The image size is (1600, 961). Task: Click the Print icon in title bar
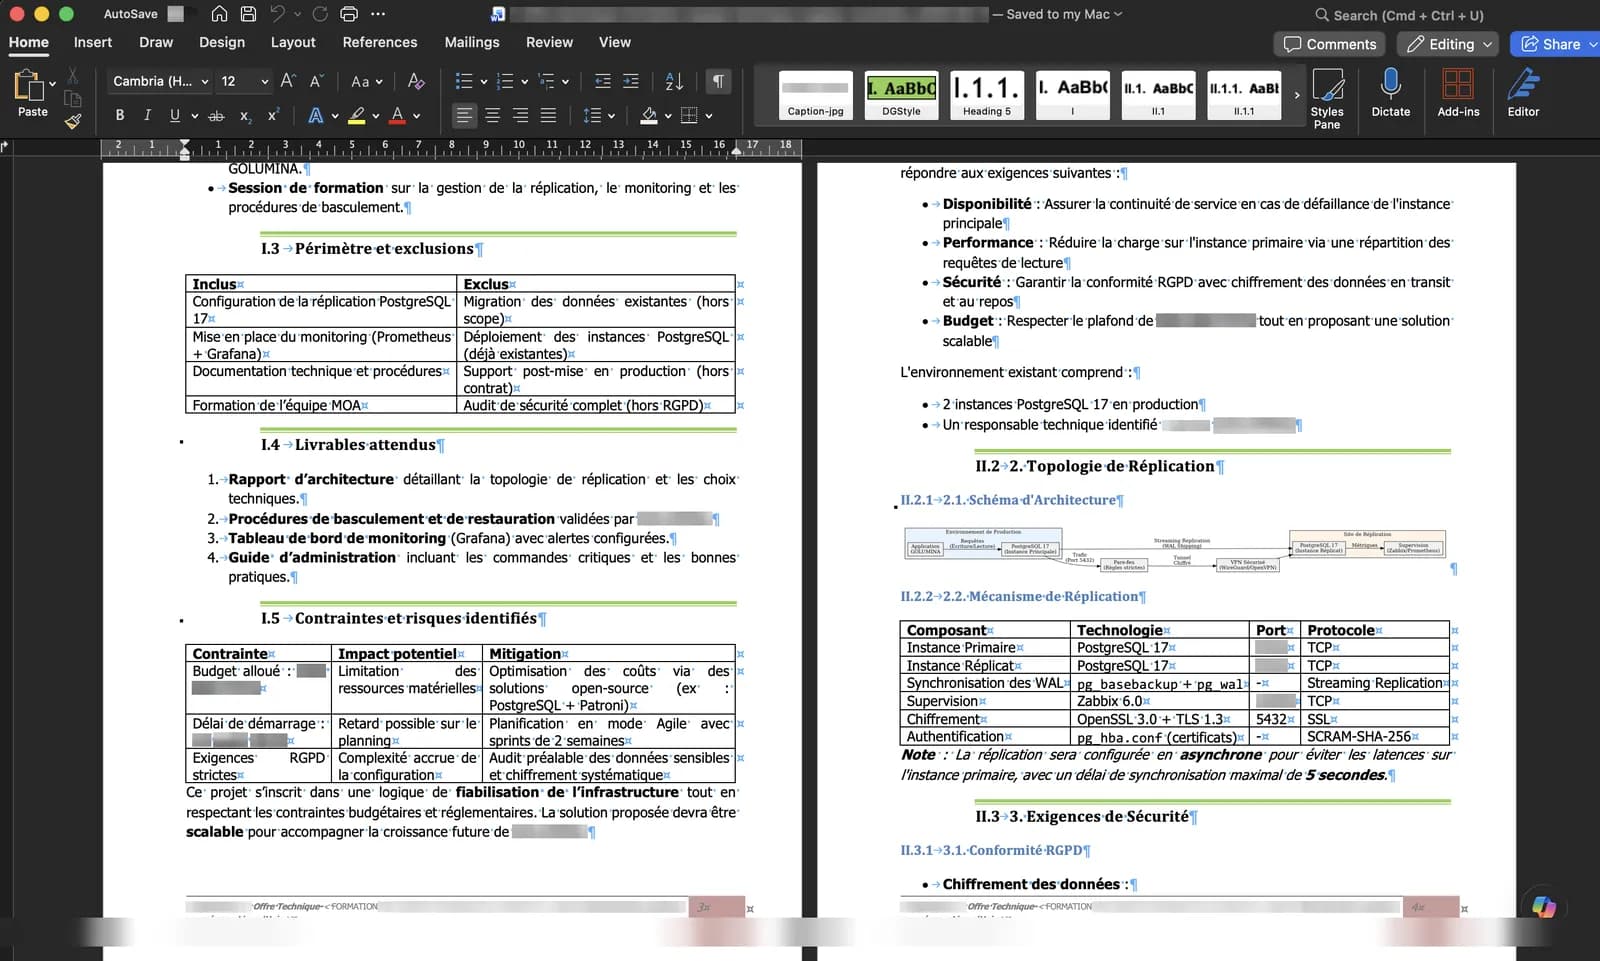348,14
